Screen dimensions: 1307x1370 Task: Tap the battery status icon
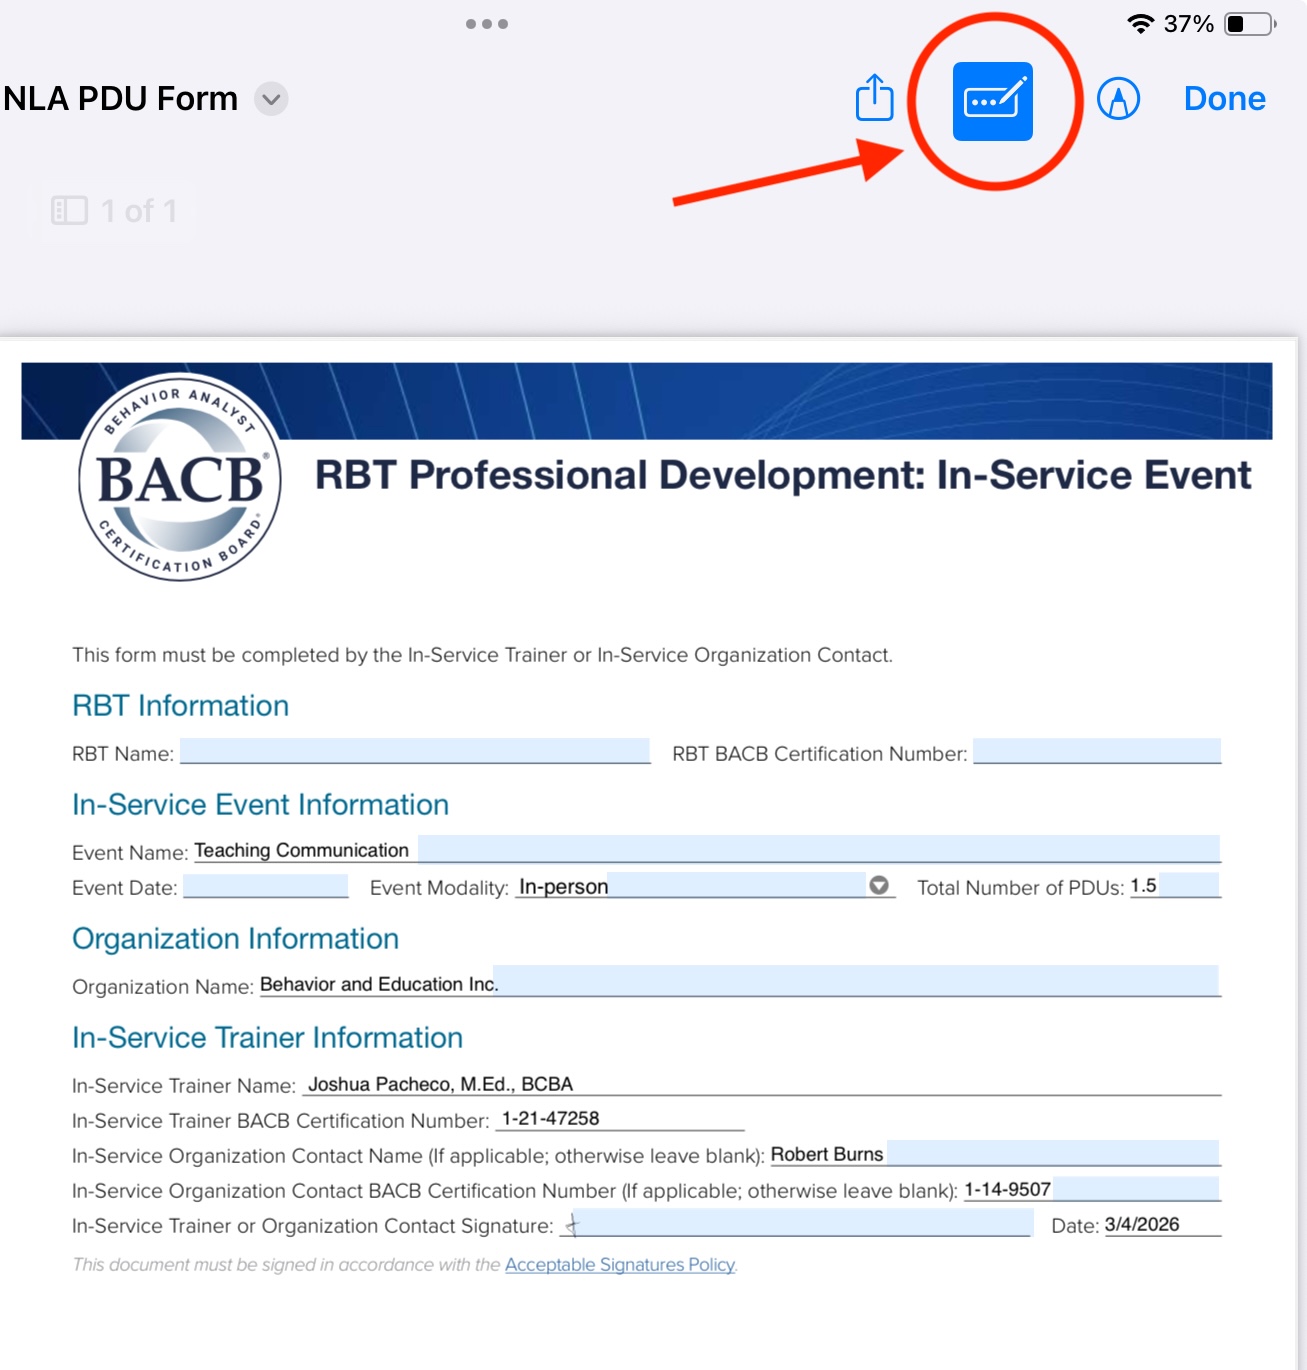pyautogui.click(x=1250, y=24)
